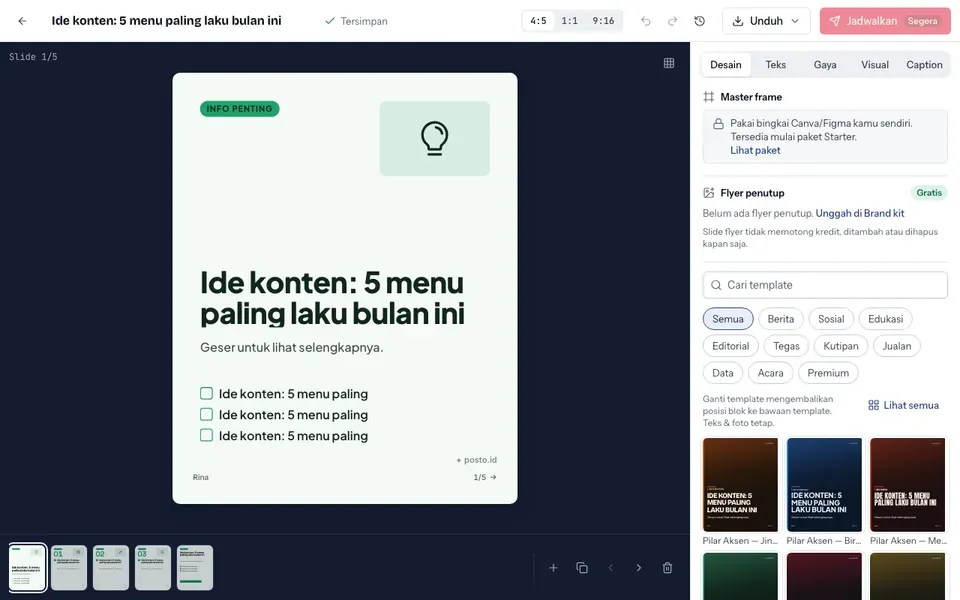Filter templates by Semua
Viewport: 960px width, 600px height.
728,319
